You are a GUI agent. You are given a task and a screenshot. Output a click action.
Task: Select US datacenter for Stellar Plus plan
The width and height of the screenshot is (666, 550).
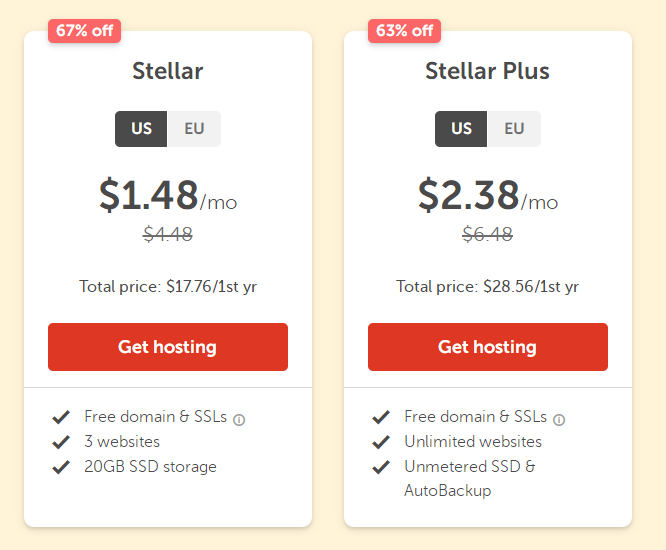pyautogui.click(x=461, y=129)
